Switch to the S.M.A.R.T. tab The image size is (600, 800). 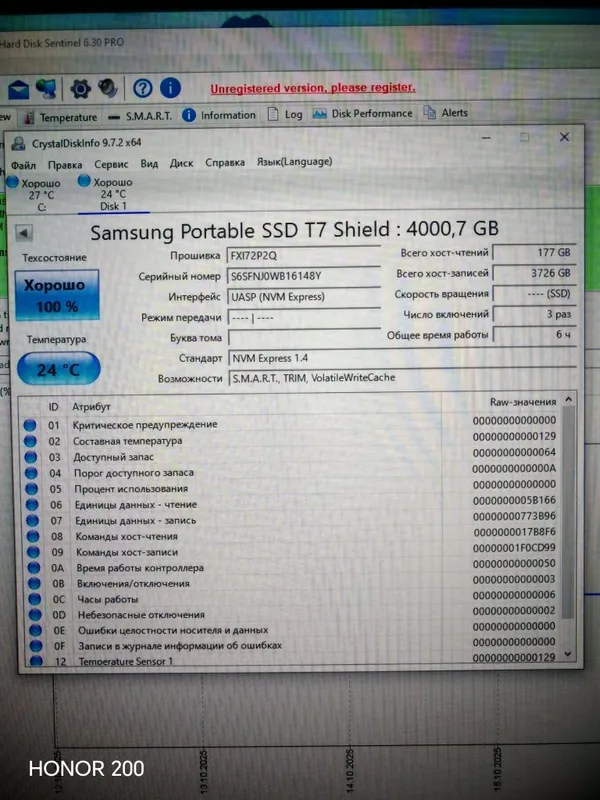click(x=140, y=116)
